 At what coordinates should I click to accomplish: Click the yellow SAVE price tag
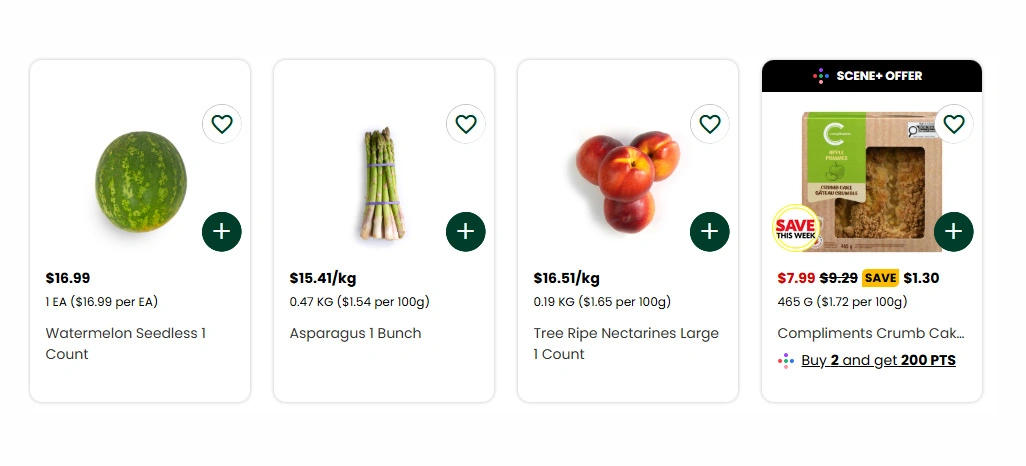coord(880,278)
